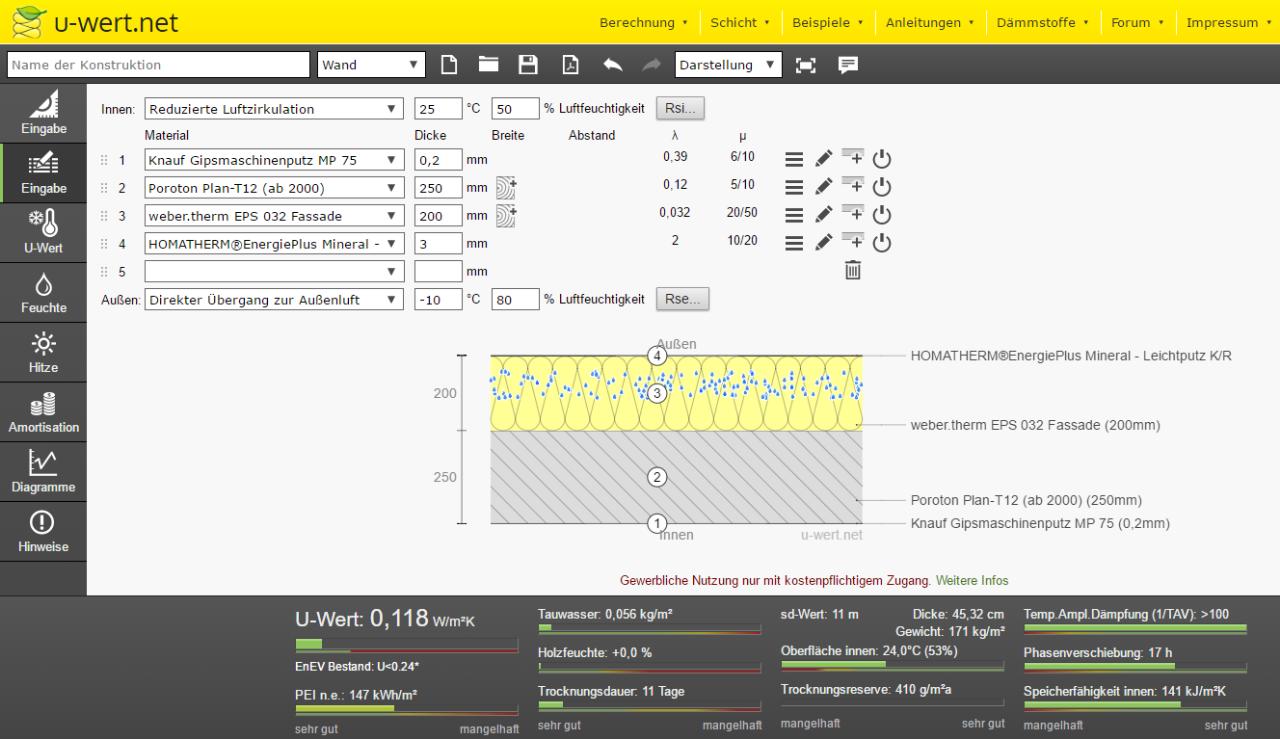Expand the Innen Reduzierte Luftzirkulation dropdown
Viewport: 1280px width, 739px height.
coord(274,109)
